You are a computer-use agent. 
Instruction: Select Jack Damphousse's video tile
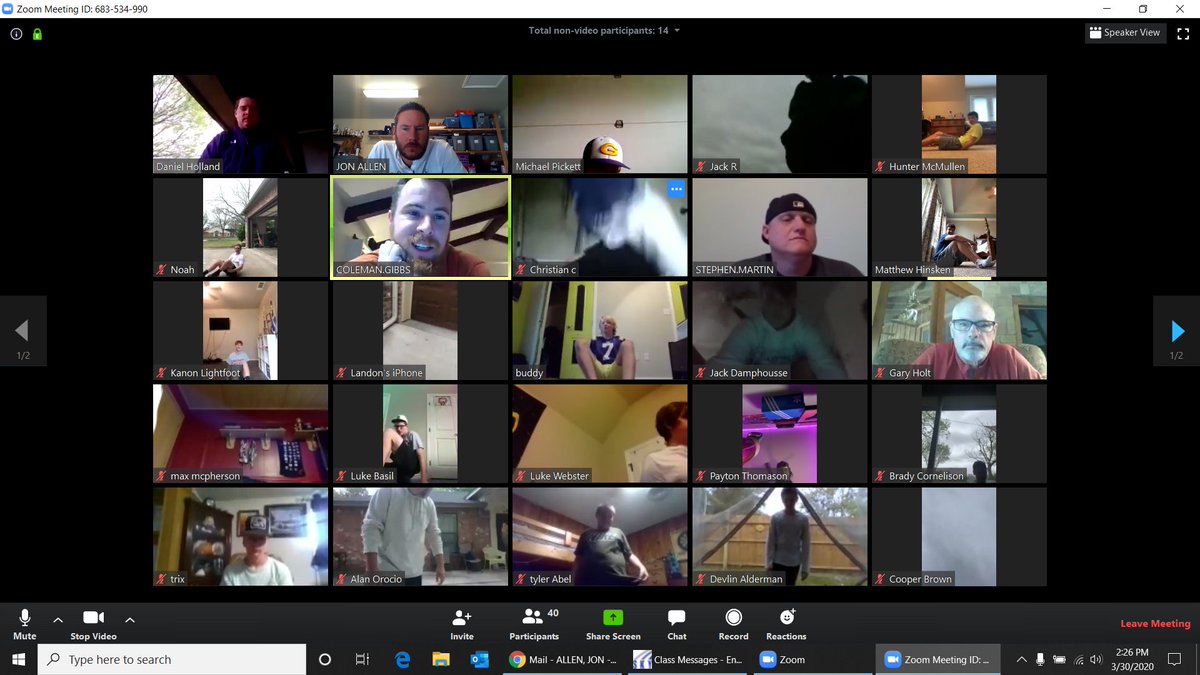point(780,330)
